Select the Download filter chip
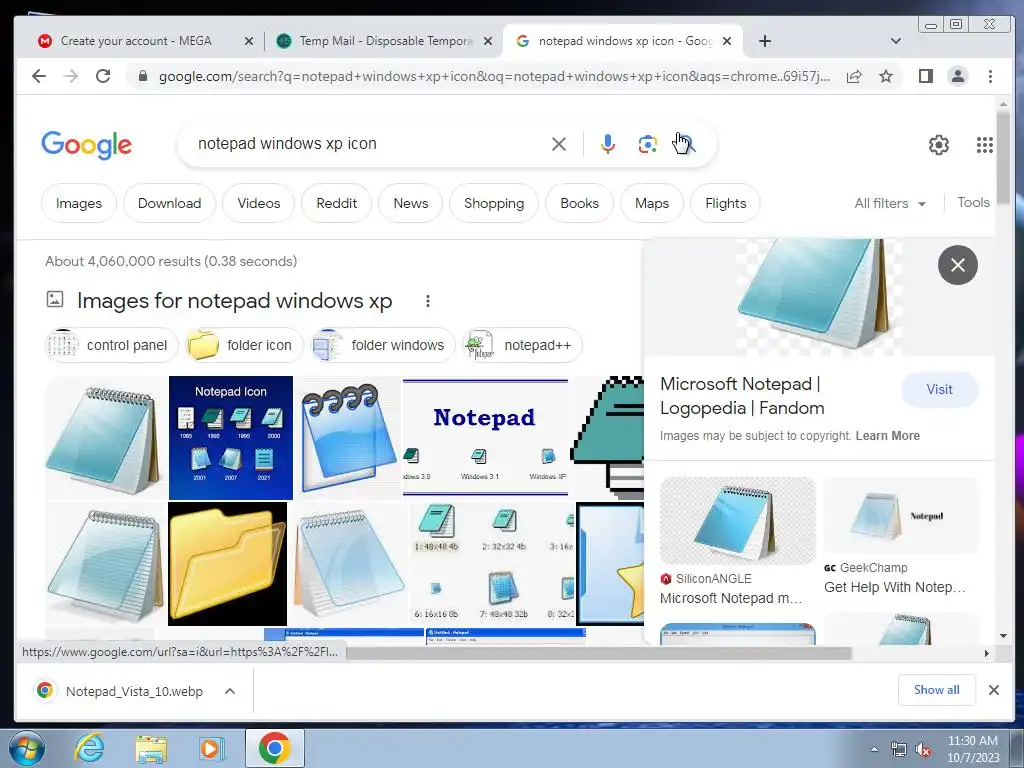Screen dimensions: 1024x768 point(169,204)
